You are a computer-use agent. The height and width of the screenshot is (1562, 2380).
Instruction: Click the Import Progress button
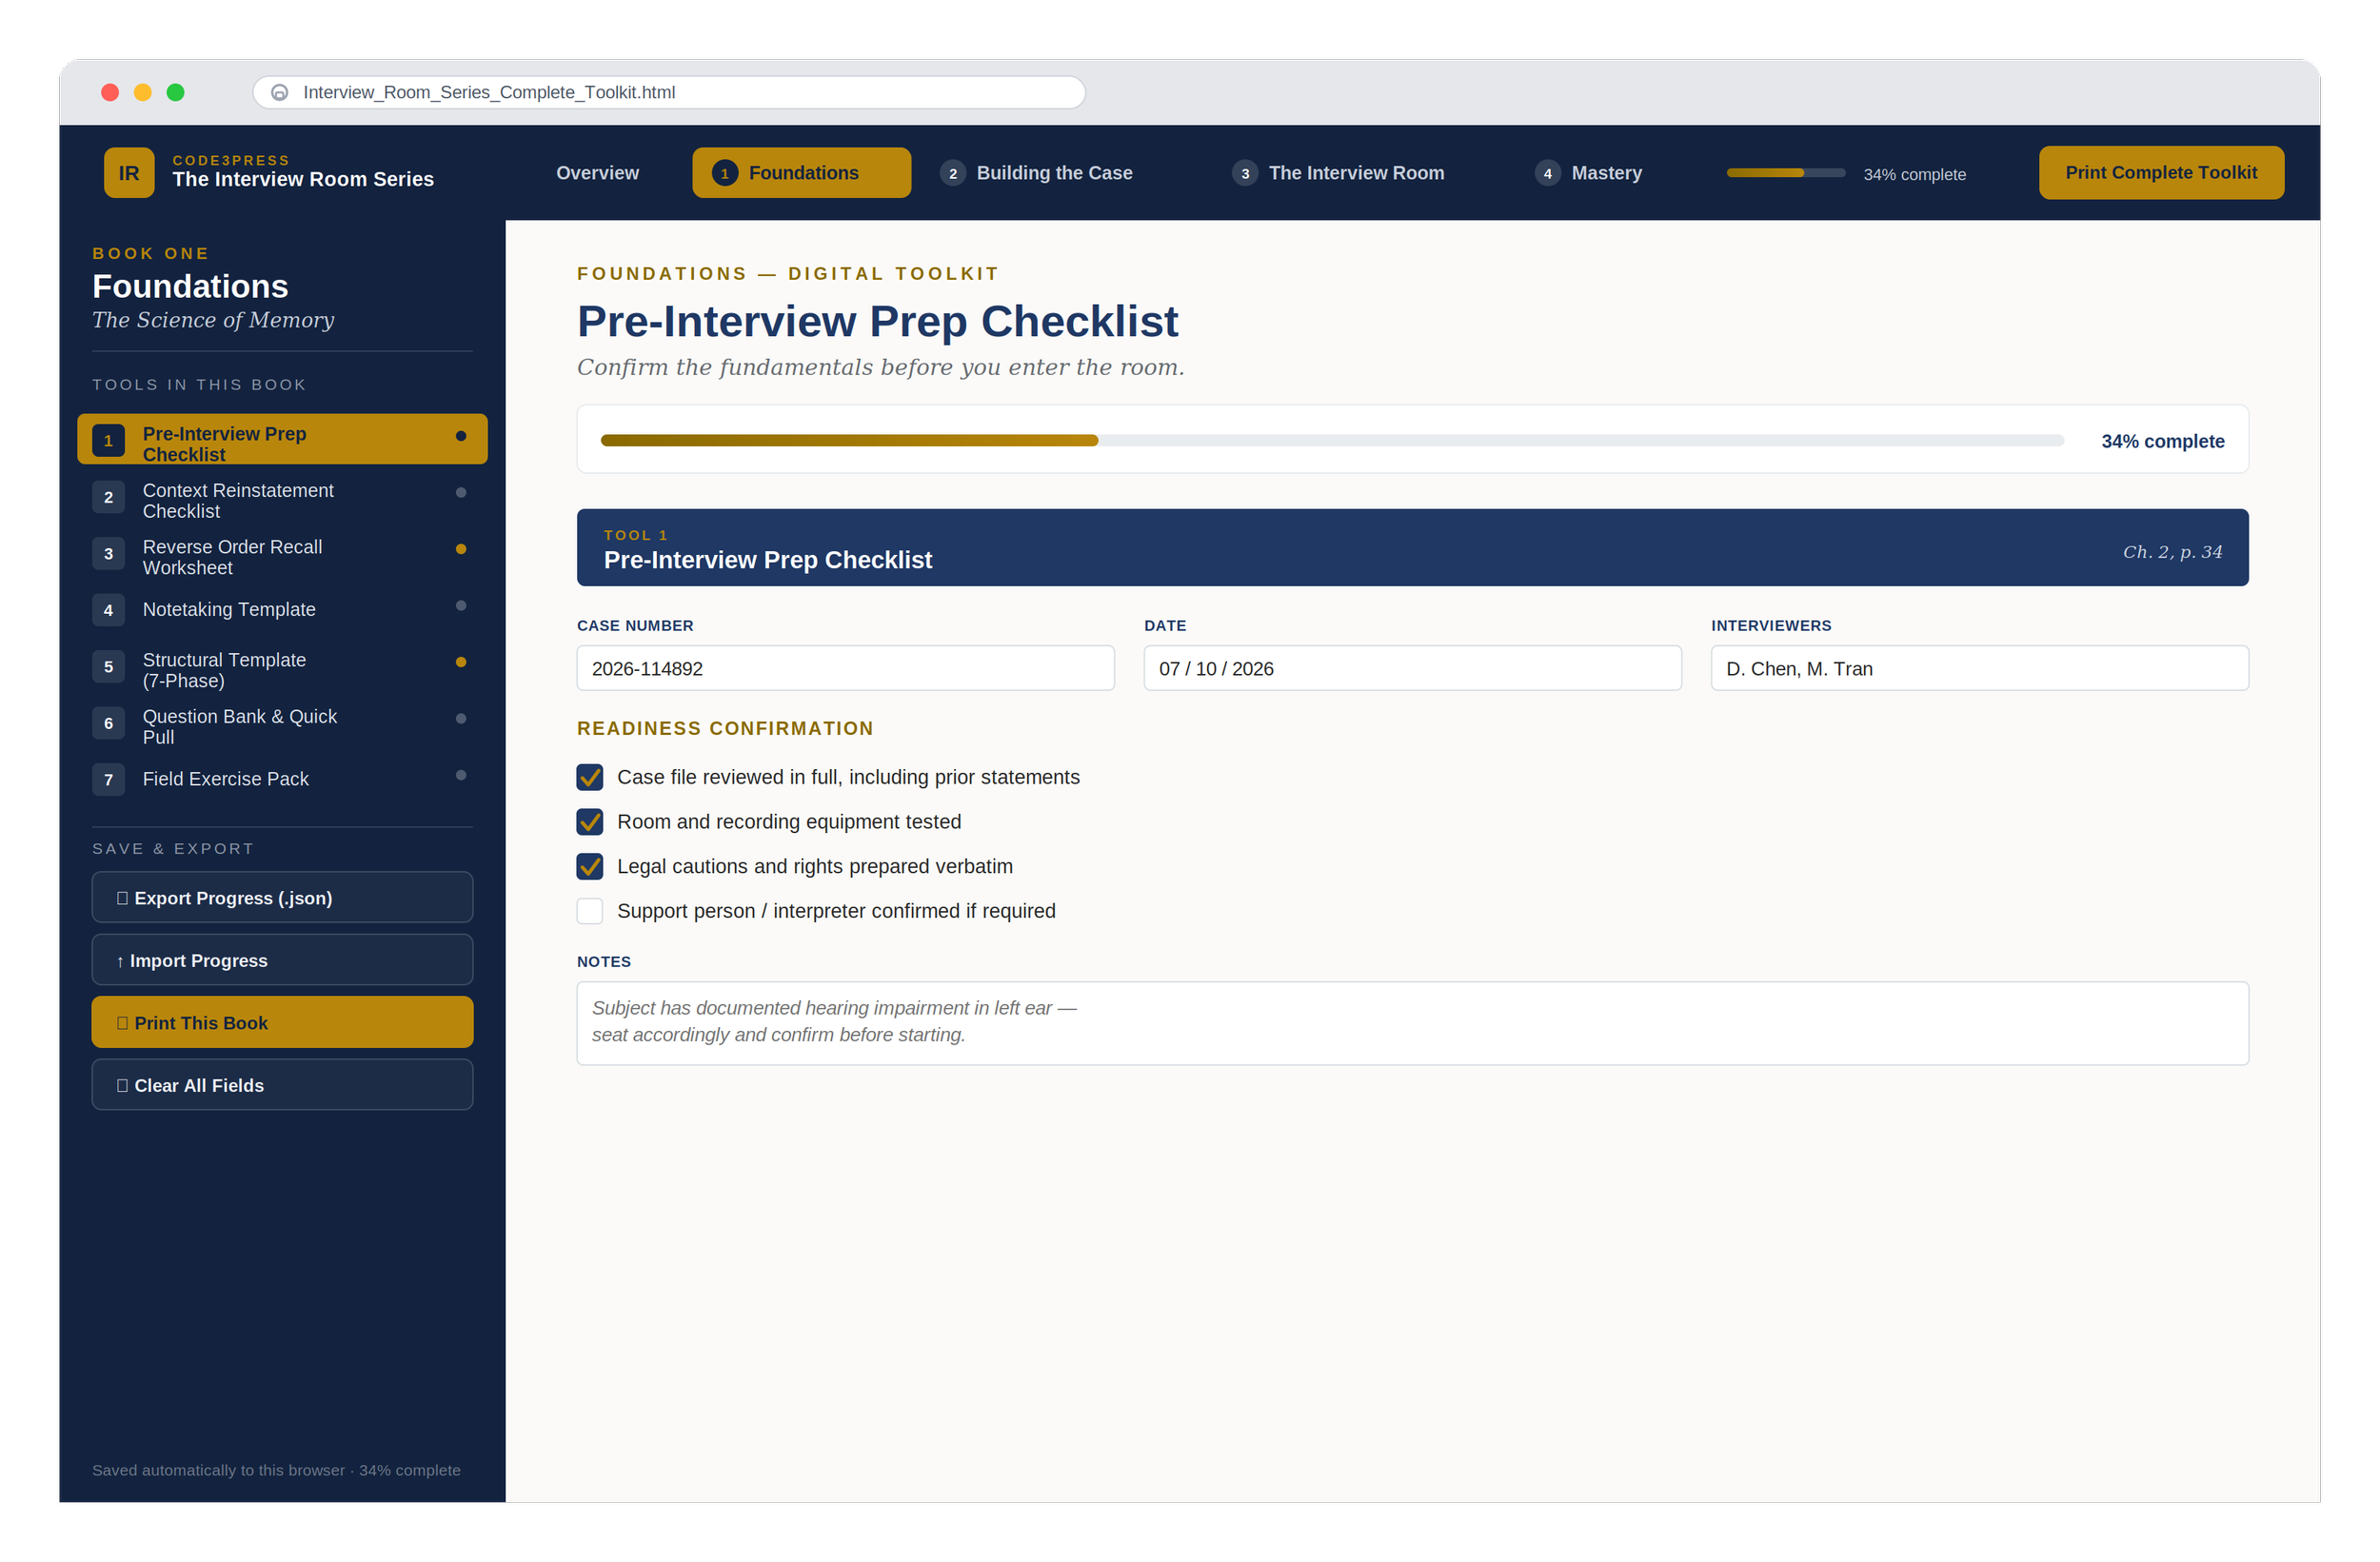pyautogui.click(x=282, y=960)
